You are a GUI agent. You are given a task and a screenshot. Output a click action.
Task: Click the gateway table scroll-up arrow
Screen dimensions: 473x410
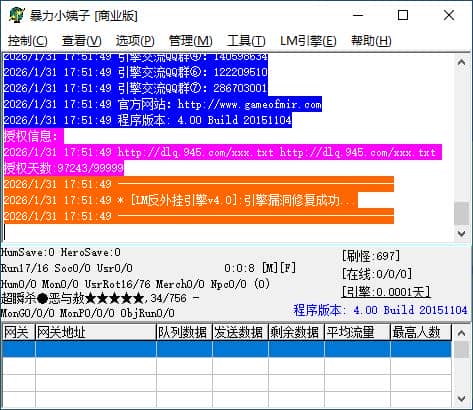coord(461,332)
